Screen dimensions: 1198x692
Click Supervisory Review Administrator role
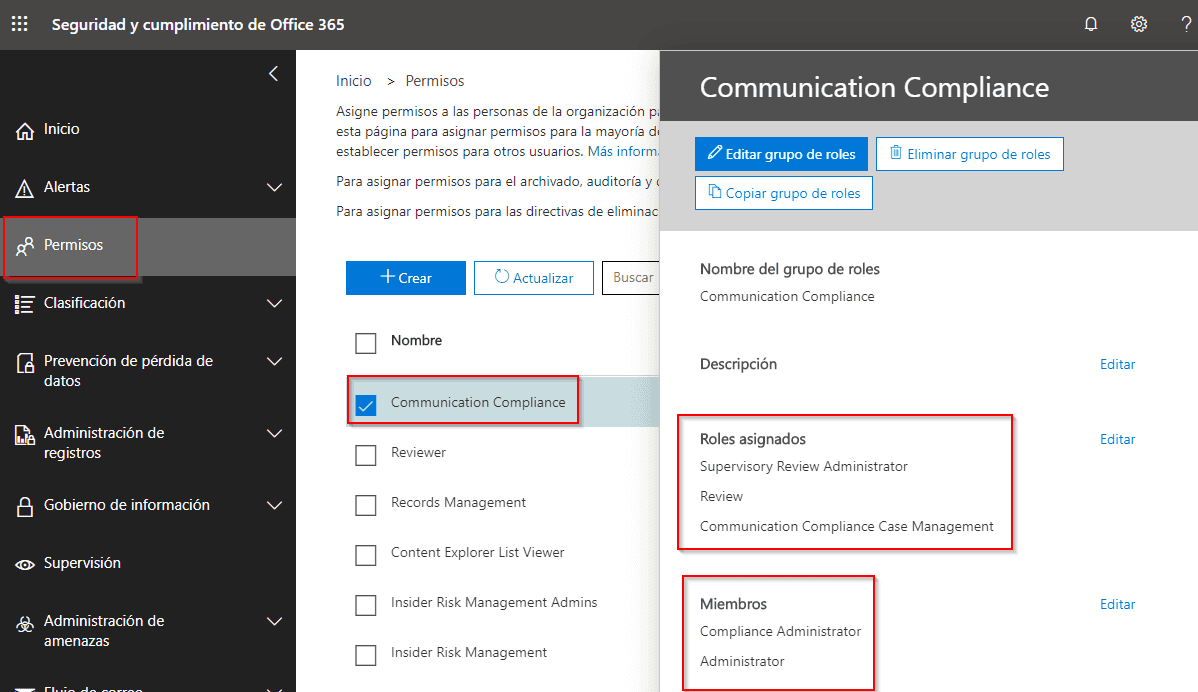point(804,466)
